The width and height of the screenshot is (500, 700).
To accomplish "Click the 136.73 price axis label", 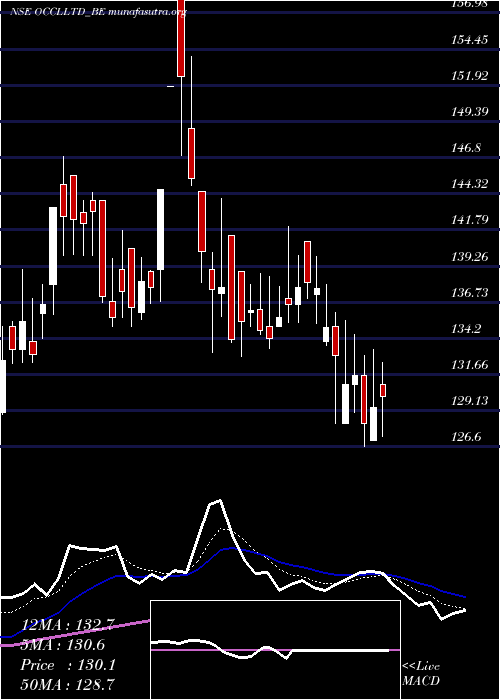I will coord(469,293).
